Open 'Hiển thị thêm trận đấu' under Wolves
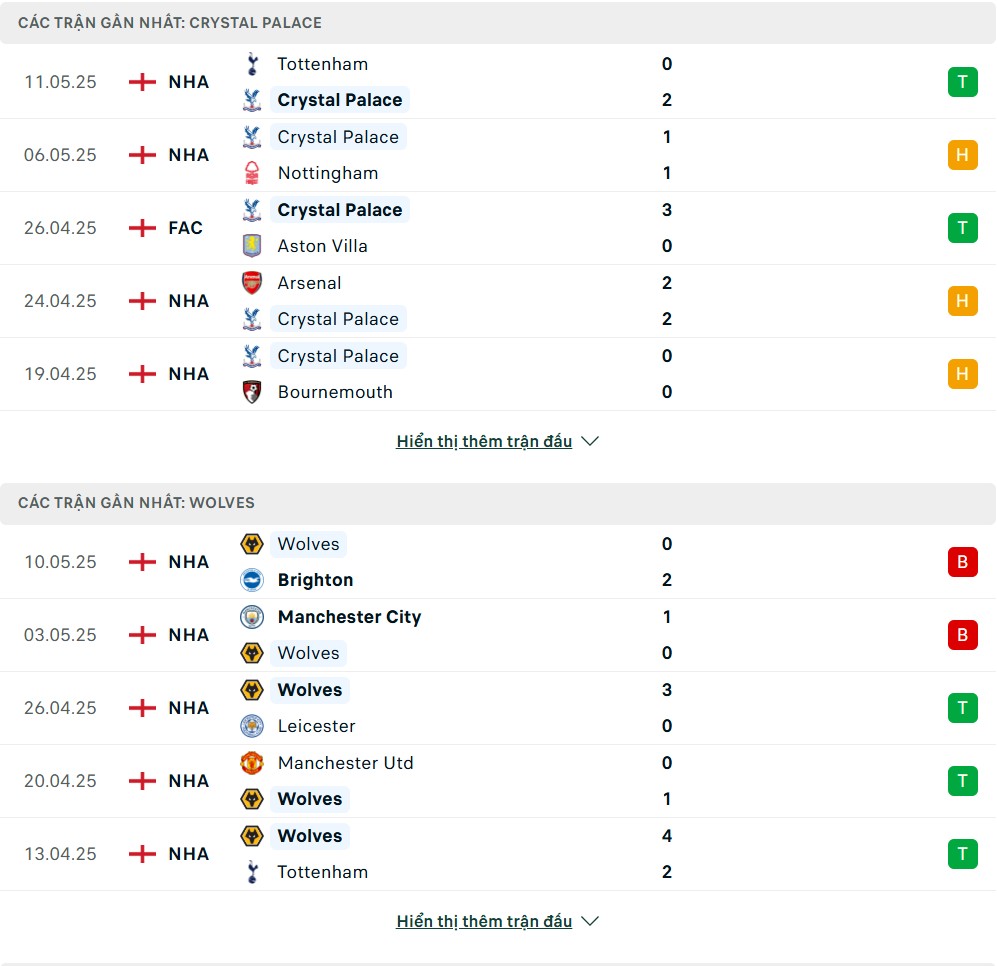The width and height of the screenshot is (997, 966). pos(484,921)
